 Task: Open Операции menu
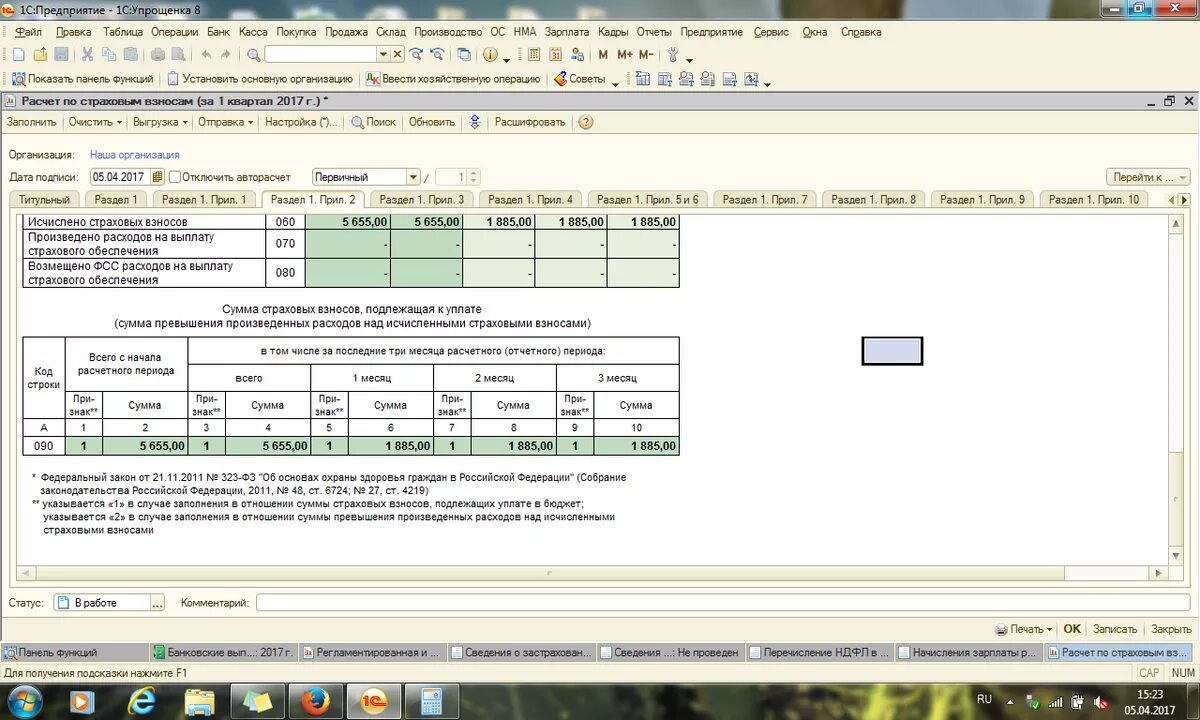[174, 32]
